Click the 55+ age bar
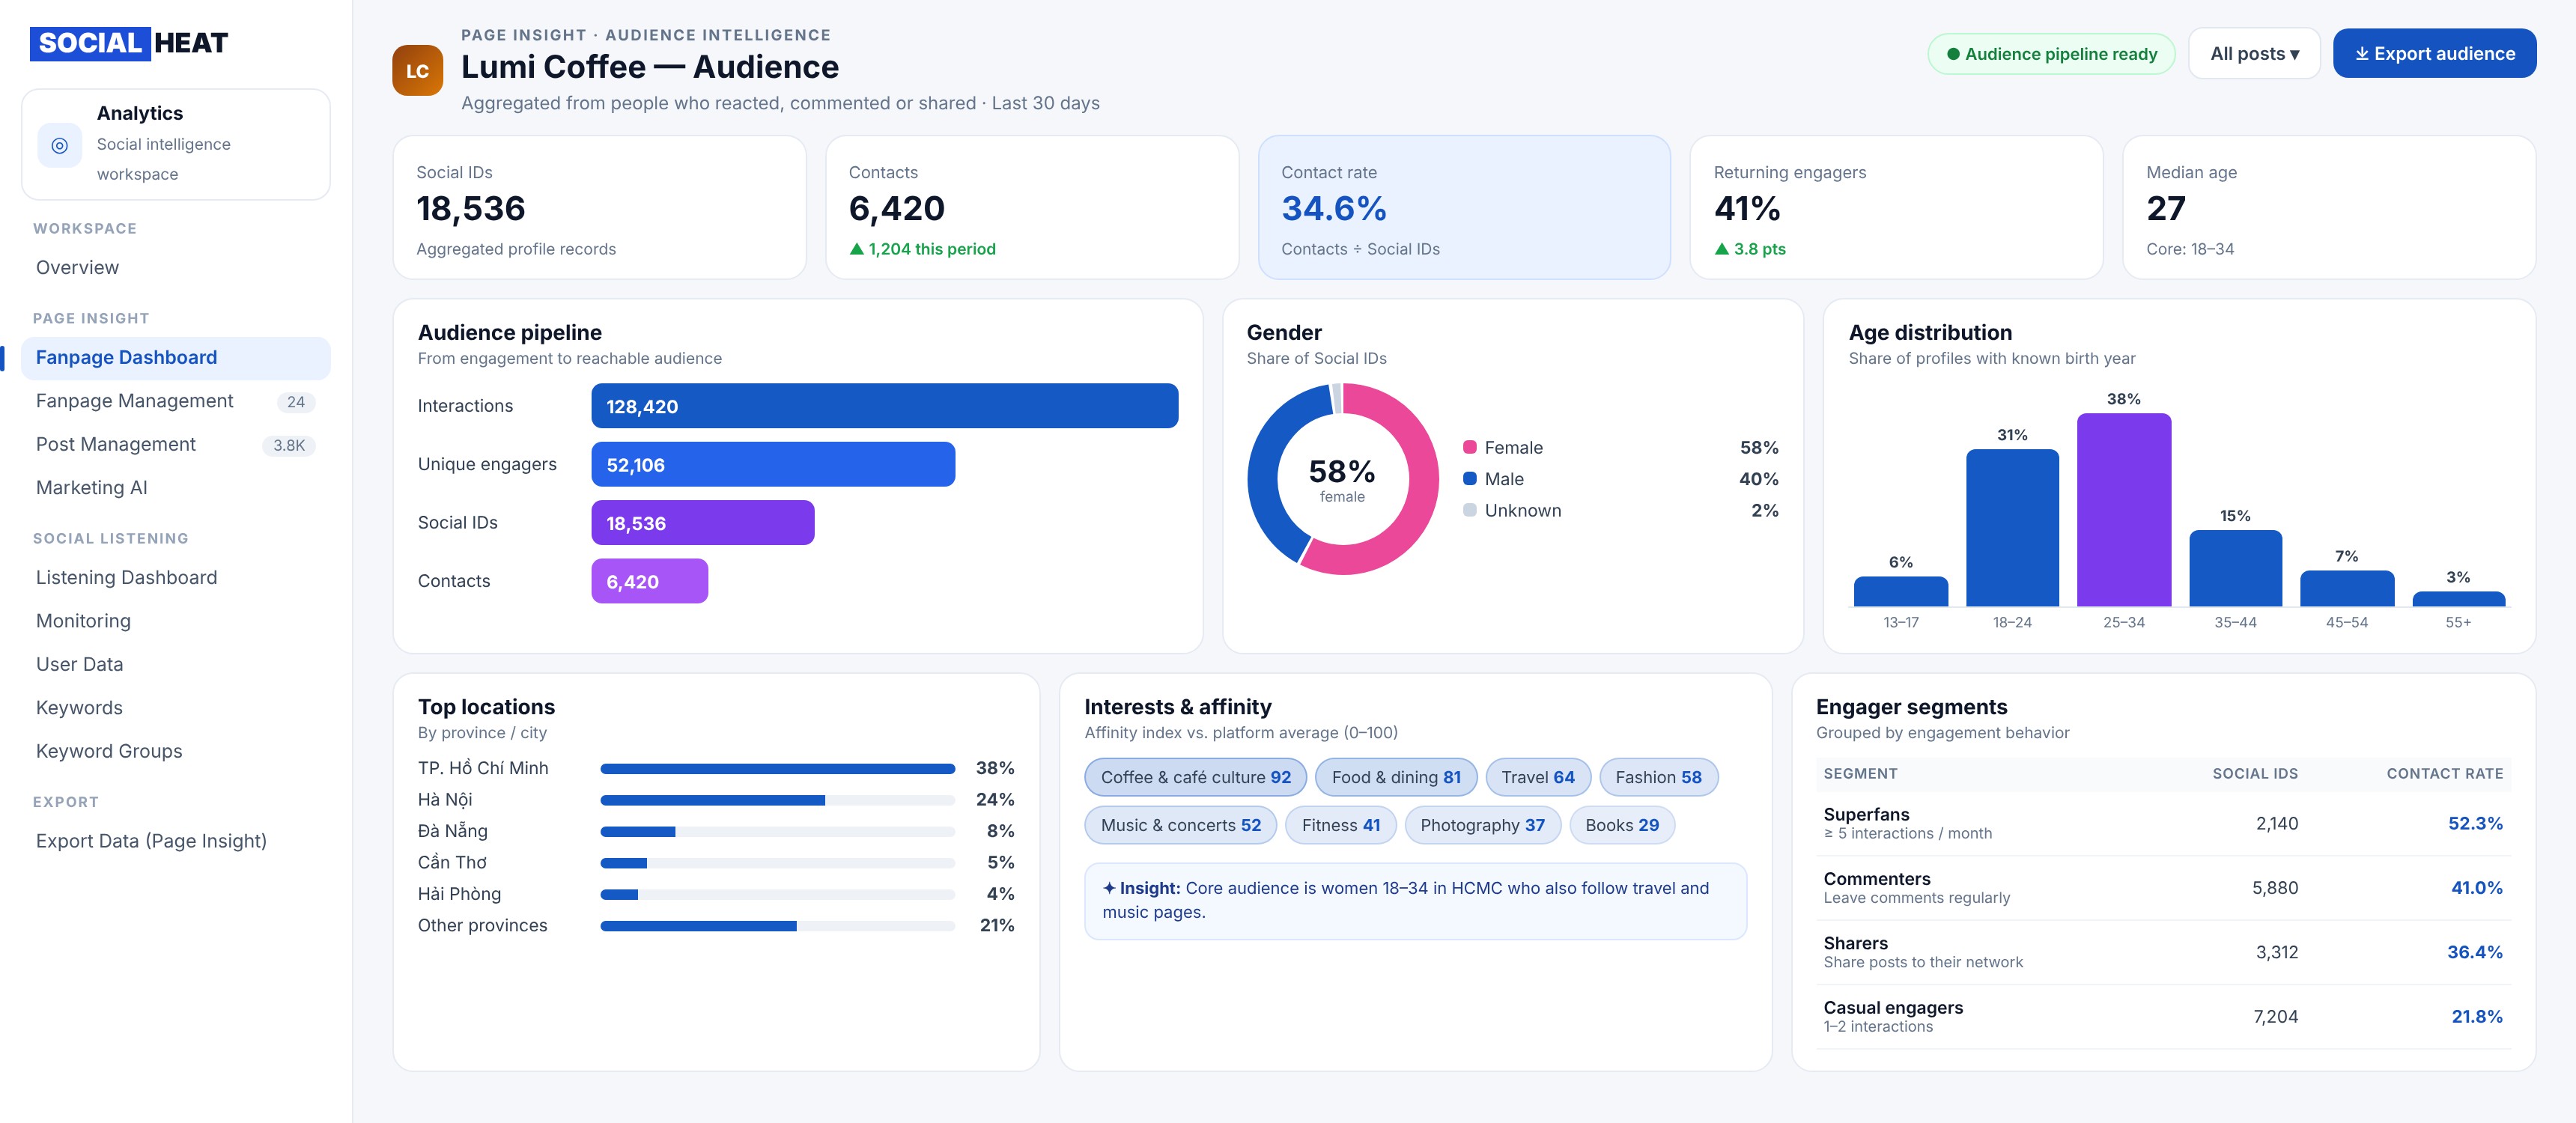The image size is (2576, 1123). tap(2458, 599)
